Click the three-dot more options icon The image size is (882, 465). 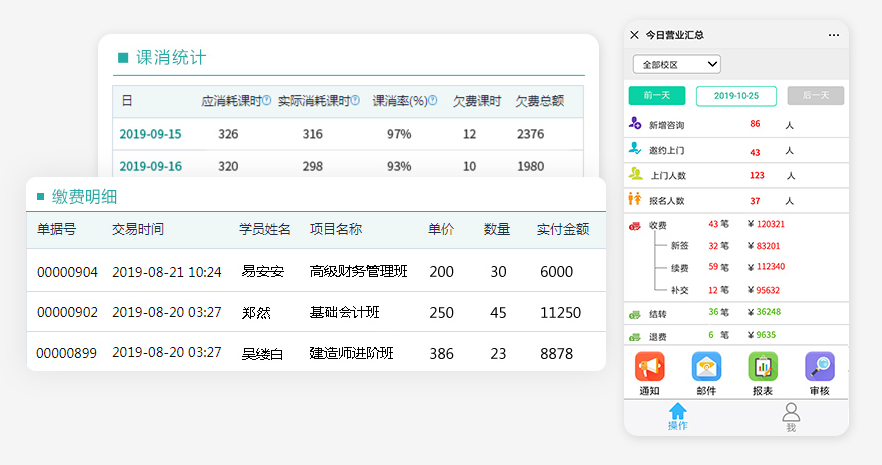(x=834, y=35)
